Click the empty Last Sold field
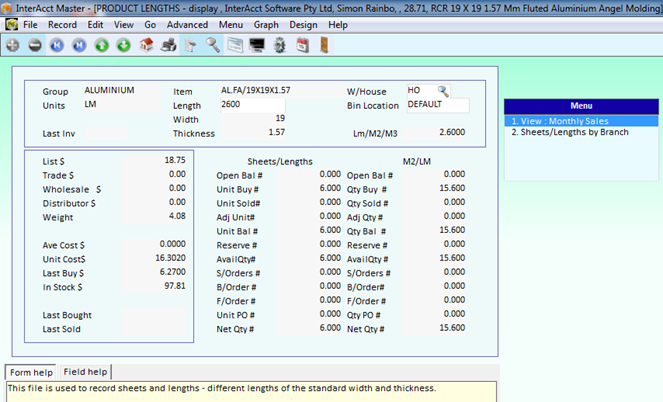 click(x=154, y=329)
